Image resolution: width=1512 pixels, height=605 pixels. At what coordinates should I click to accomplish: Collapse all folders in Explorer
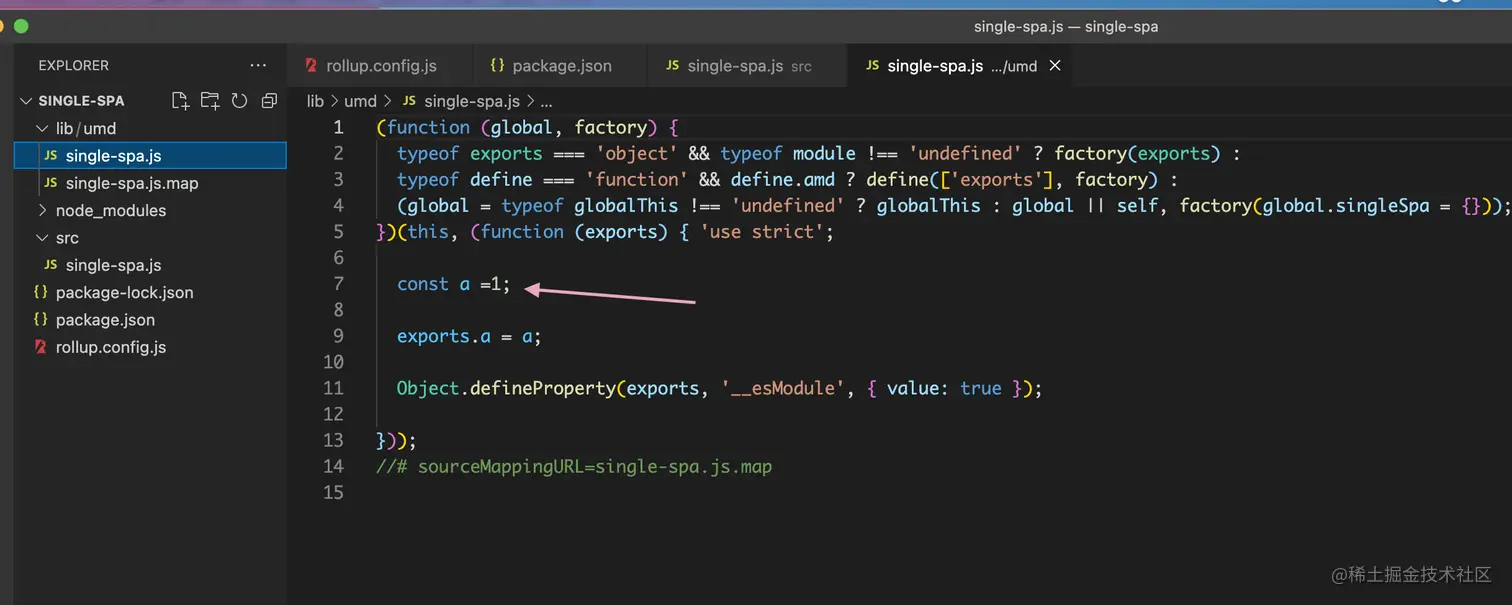[x=269, y=100]
